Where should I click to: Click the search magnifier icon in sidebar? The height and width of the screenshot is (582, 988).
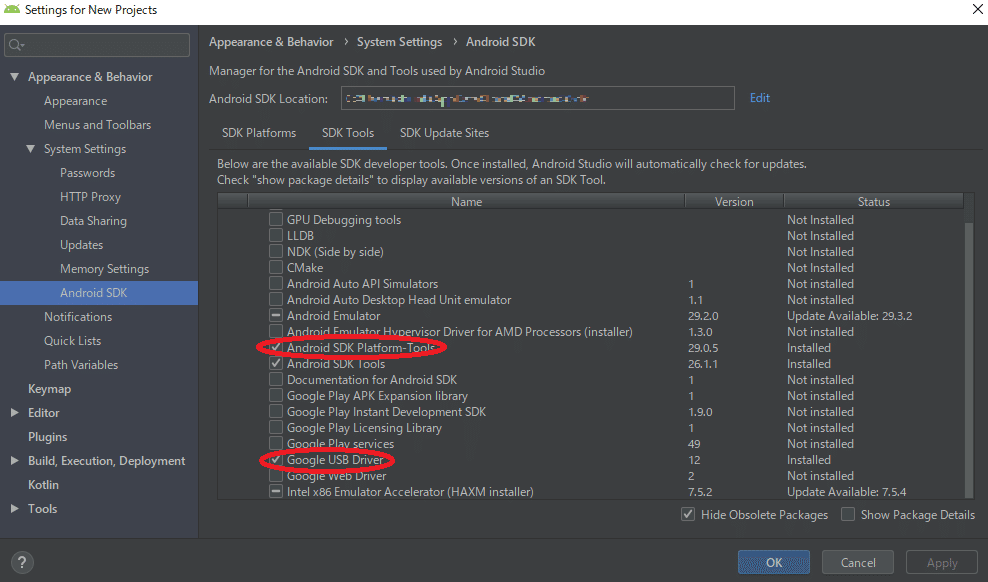[17, 45]
